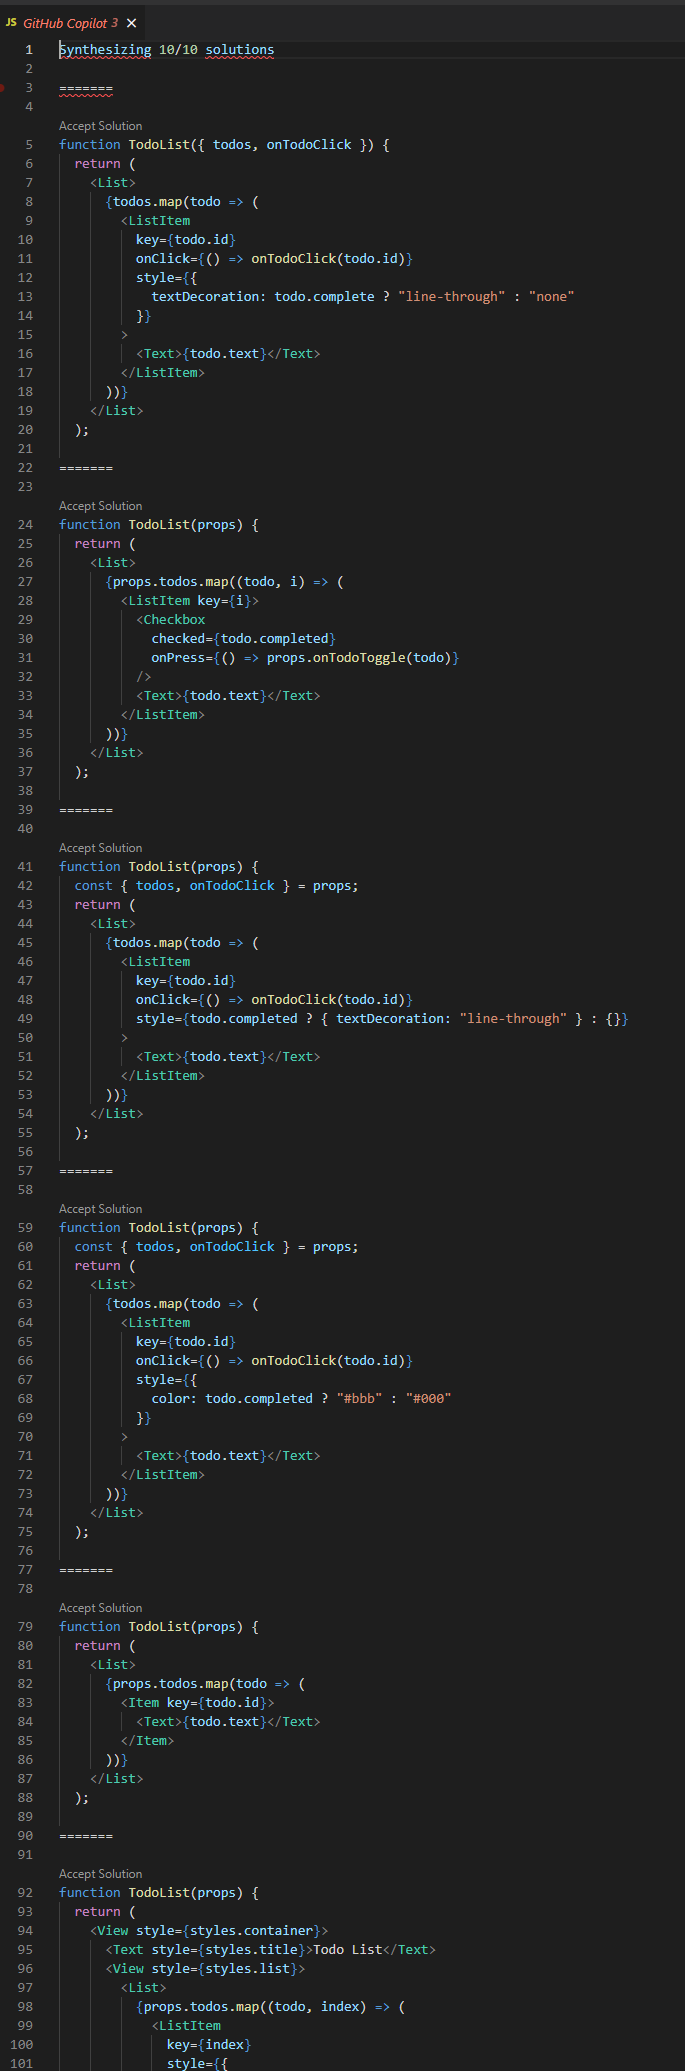Click the "#000" color string on line 68

tap(428, 1399)
